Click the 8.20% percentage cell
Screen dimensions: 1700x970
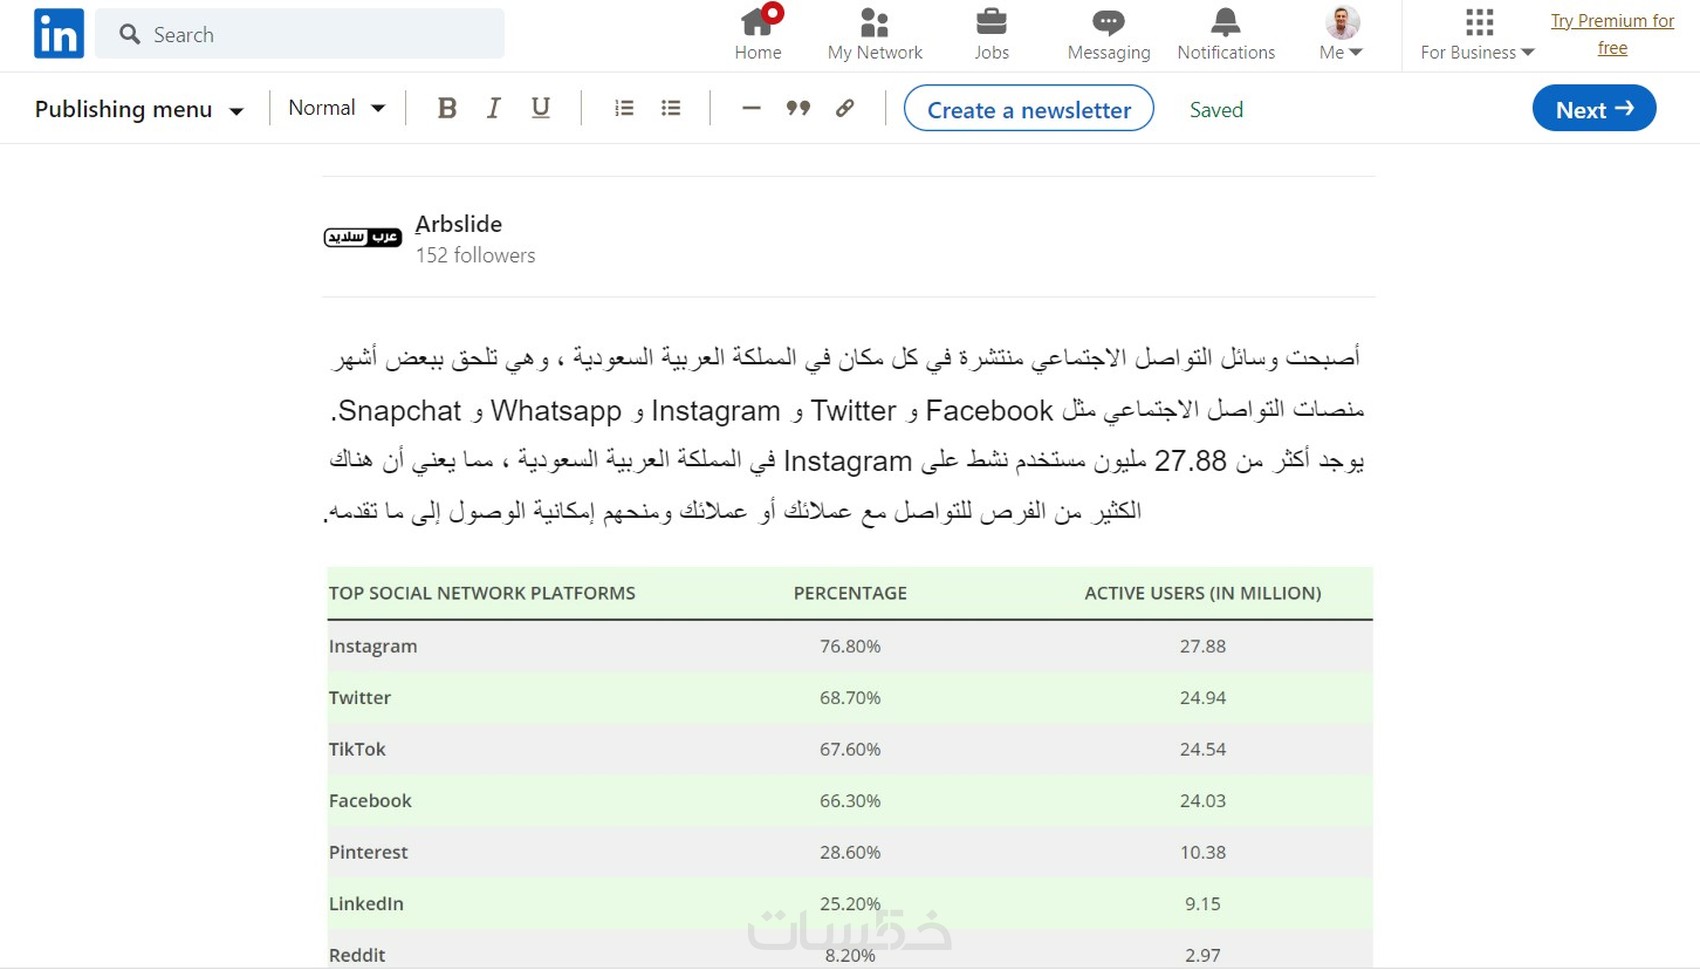point(850,955)
